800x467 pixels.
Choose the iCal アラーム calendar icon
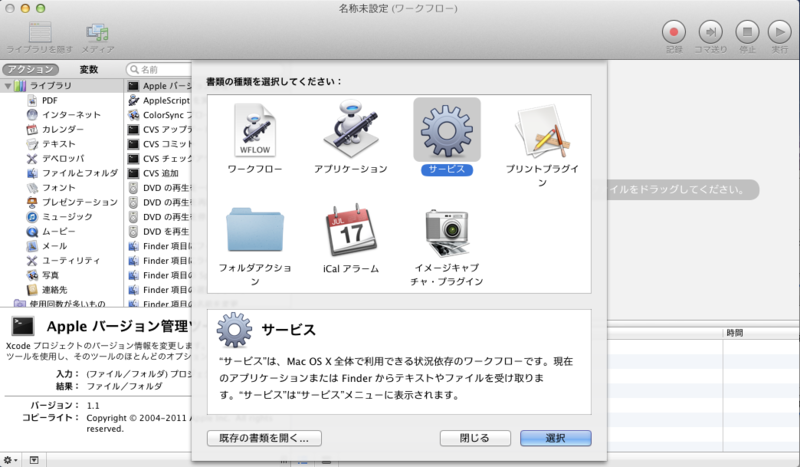click(351, 230)
